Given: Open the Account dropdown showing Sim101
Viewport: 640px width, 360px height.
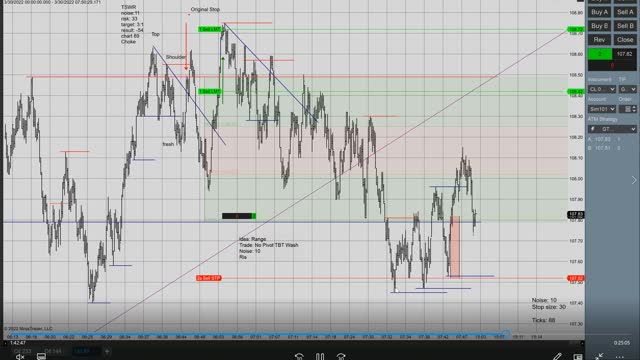Looking at the screenshot, I should (602, 109).
